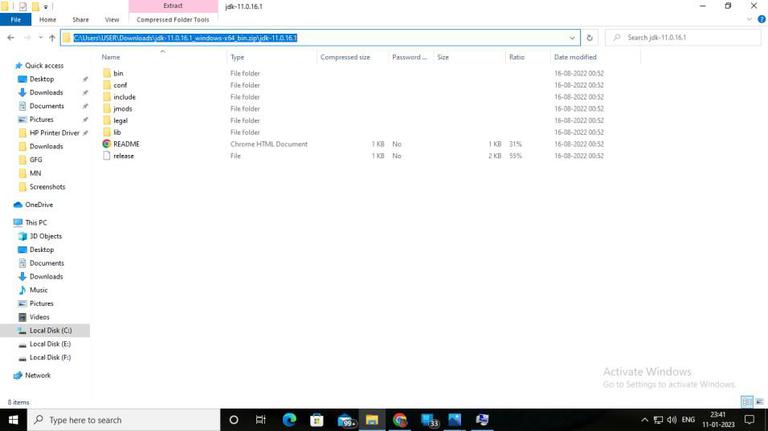Open recent locations dropdown arrow
The width and height of the screenshot is (768, 431).
40,38
